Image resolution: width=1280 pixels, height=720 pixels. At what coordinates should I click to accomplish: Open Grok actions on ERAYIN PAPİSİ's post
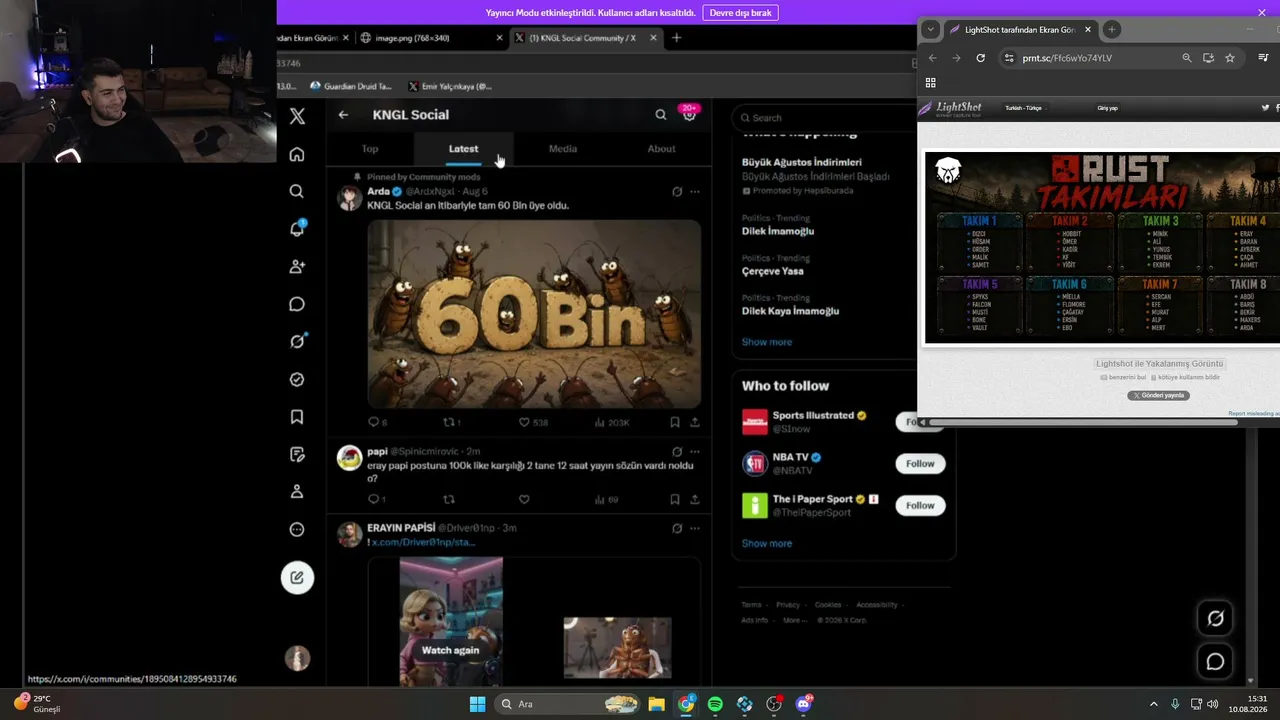(x=677, y=528)
